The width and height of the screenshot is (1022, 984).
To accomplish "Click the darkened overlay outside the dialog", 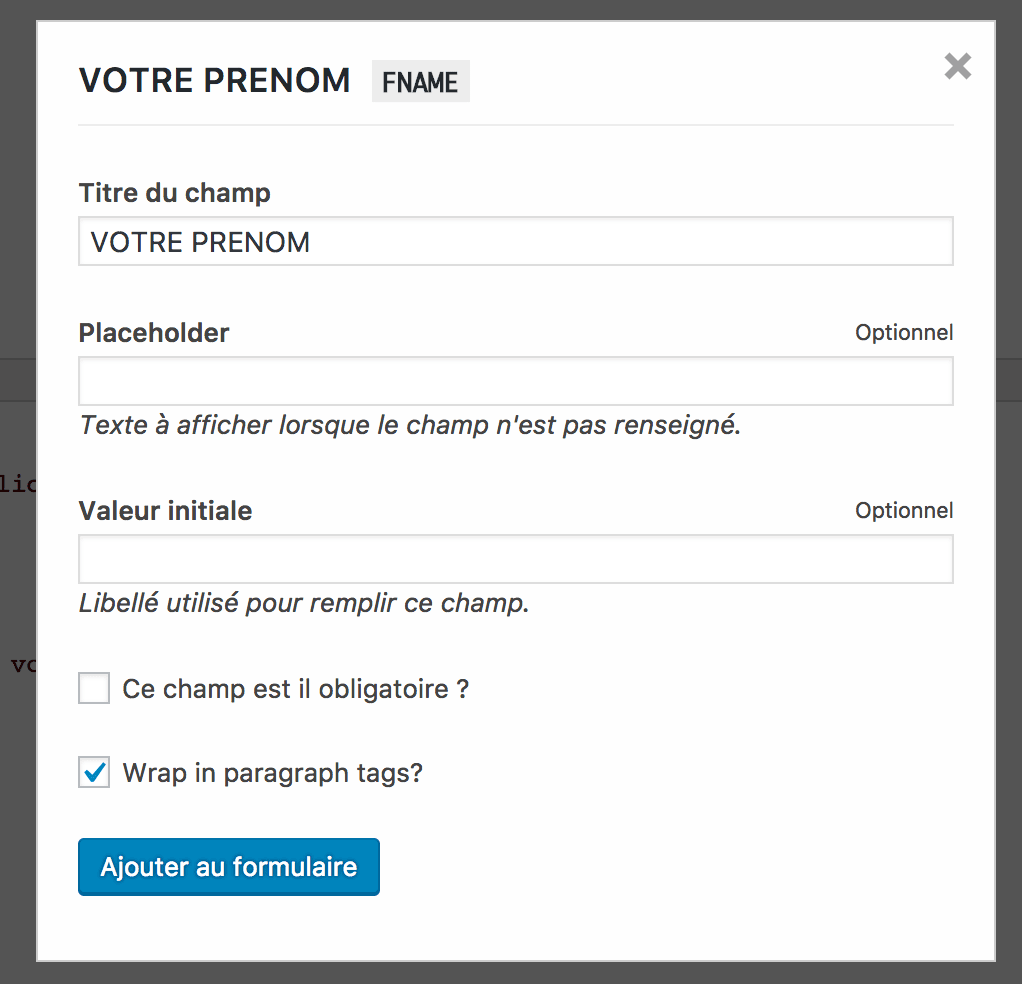I will (18, 500).
